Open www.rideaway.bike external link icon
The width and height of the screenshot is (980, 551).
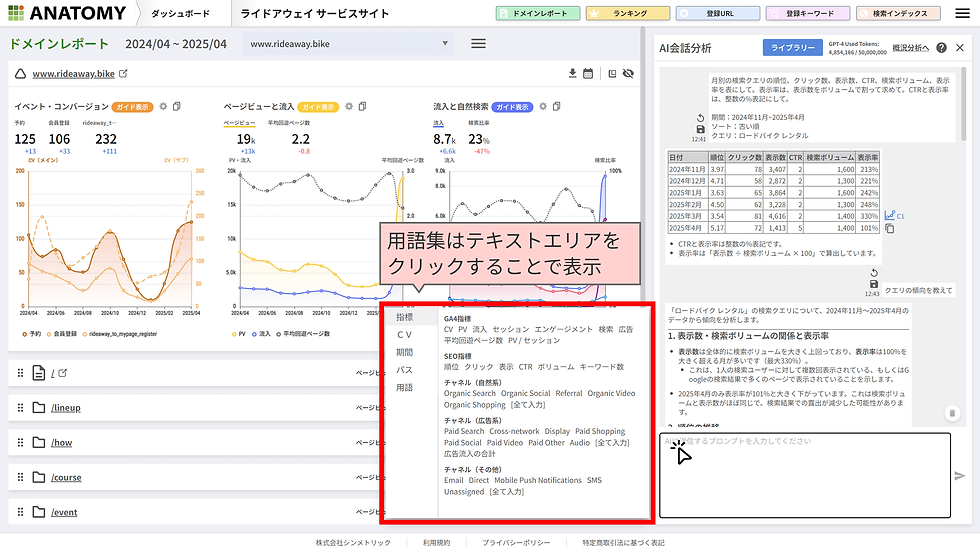pos(123,73)
